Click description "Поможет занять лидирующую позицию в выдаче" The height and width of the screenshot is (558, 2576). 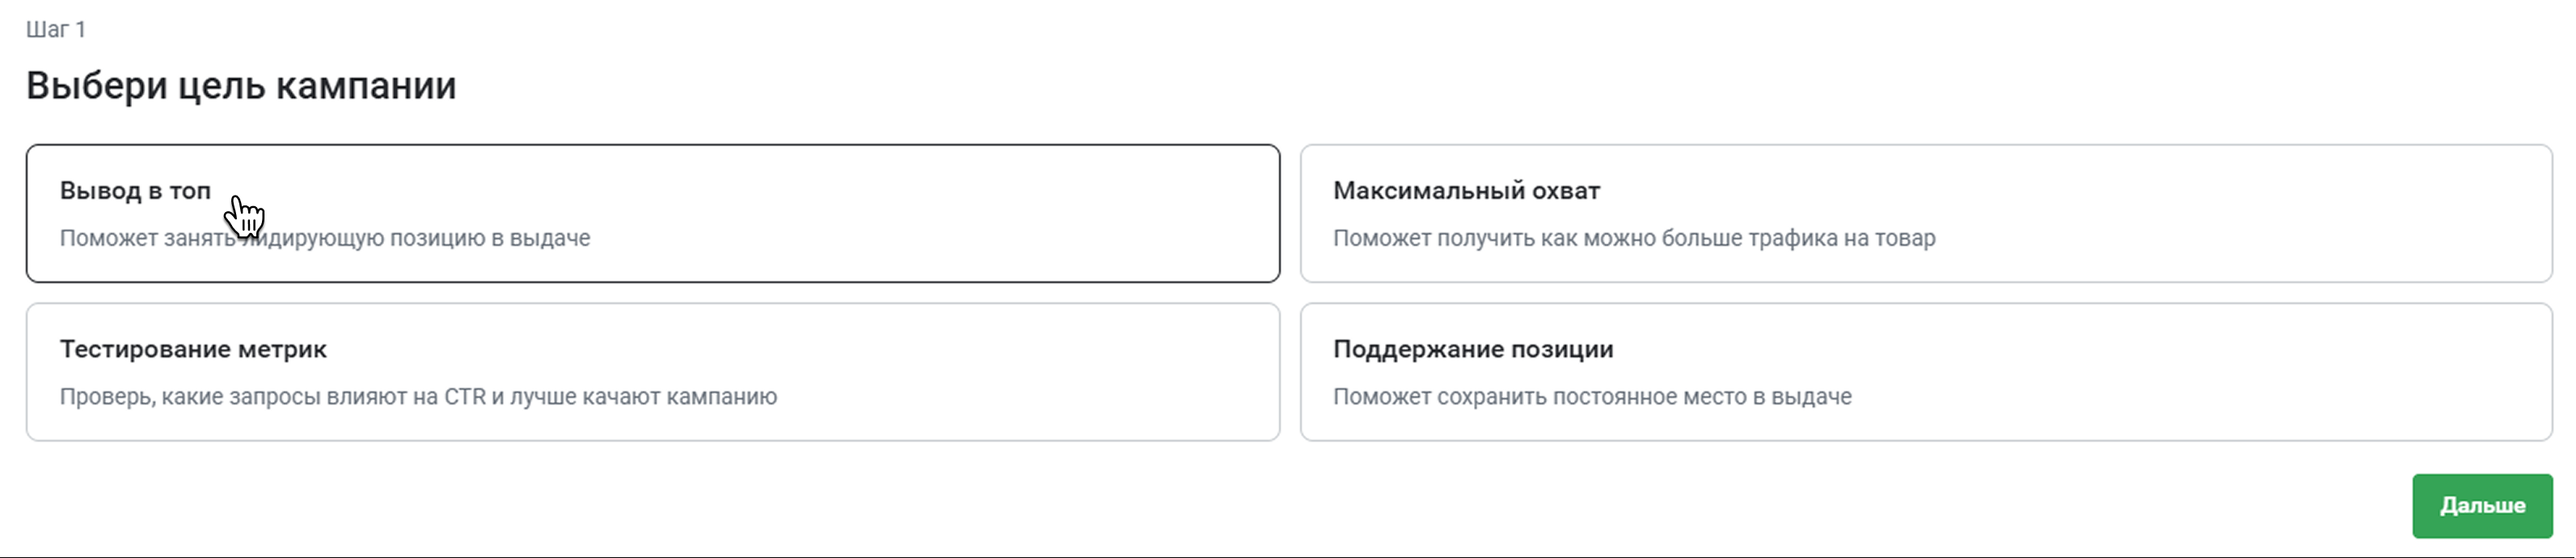325,238
